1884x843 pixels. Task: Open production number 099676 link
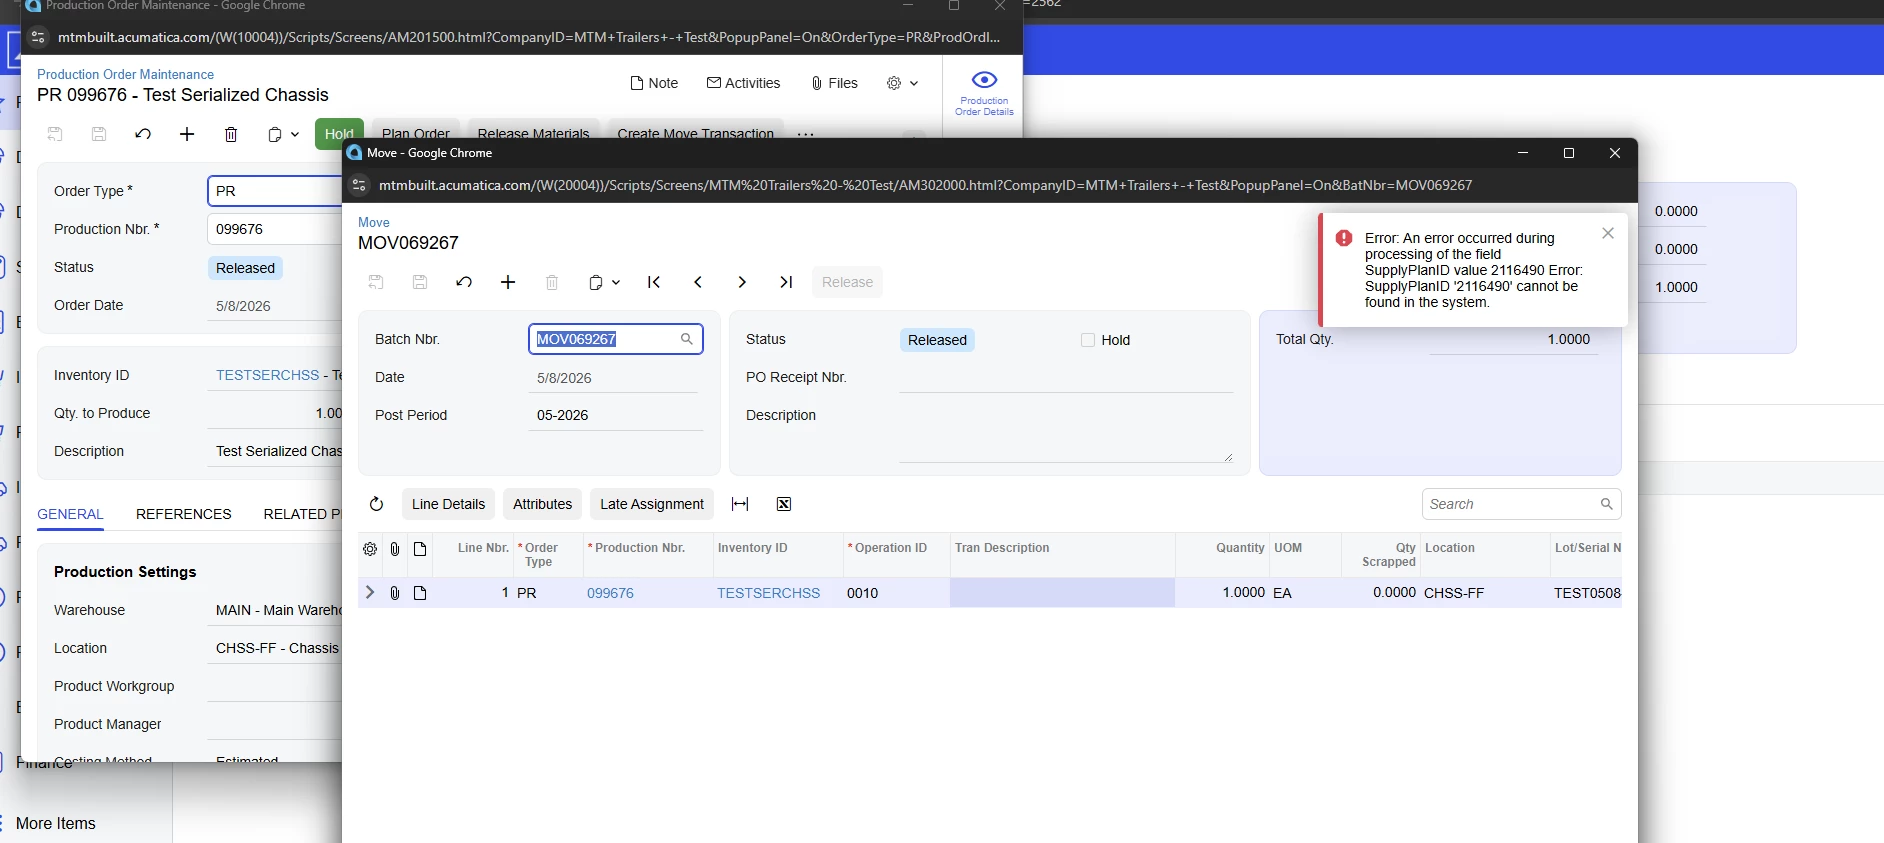[610, 593]
